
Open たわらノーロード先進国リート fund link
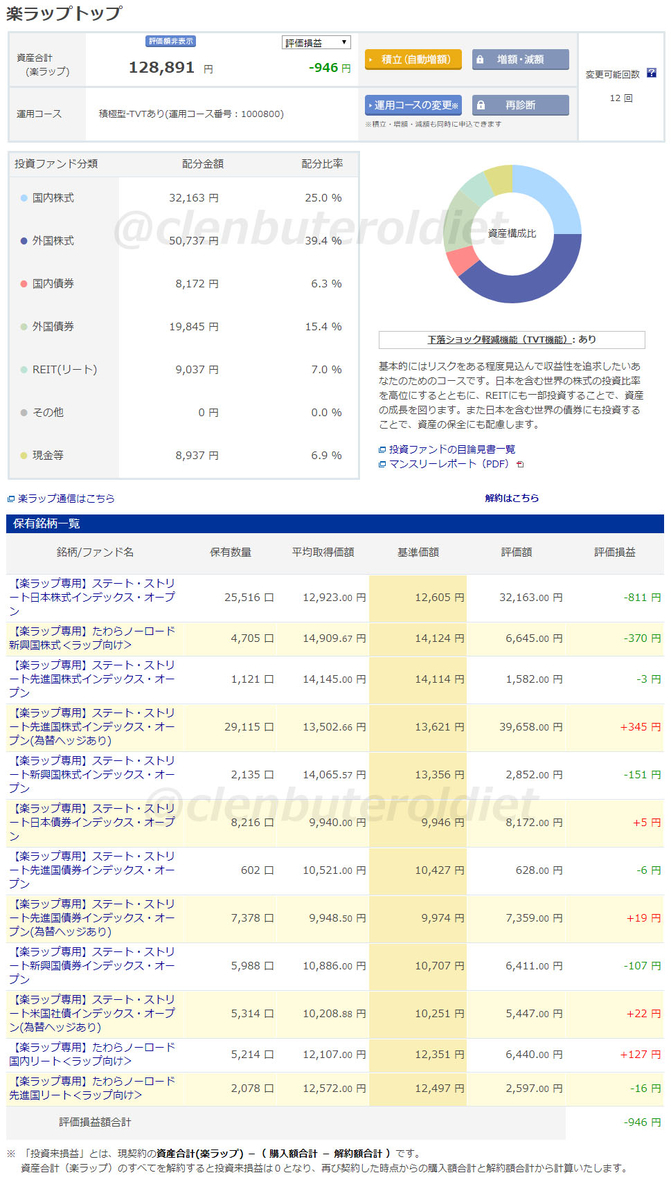click(93, 1088)
